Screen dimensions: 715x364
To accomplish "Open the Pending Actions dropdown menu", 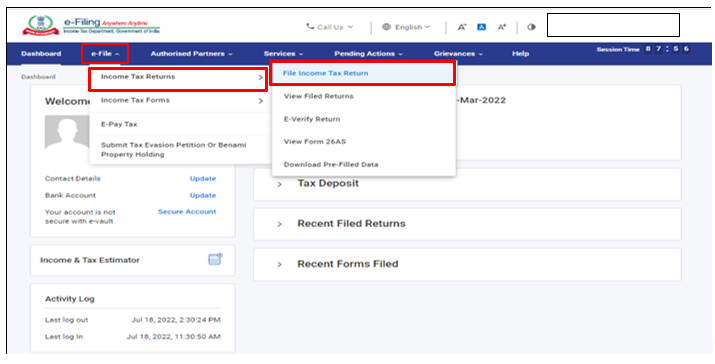I will 368,54.
